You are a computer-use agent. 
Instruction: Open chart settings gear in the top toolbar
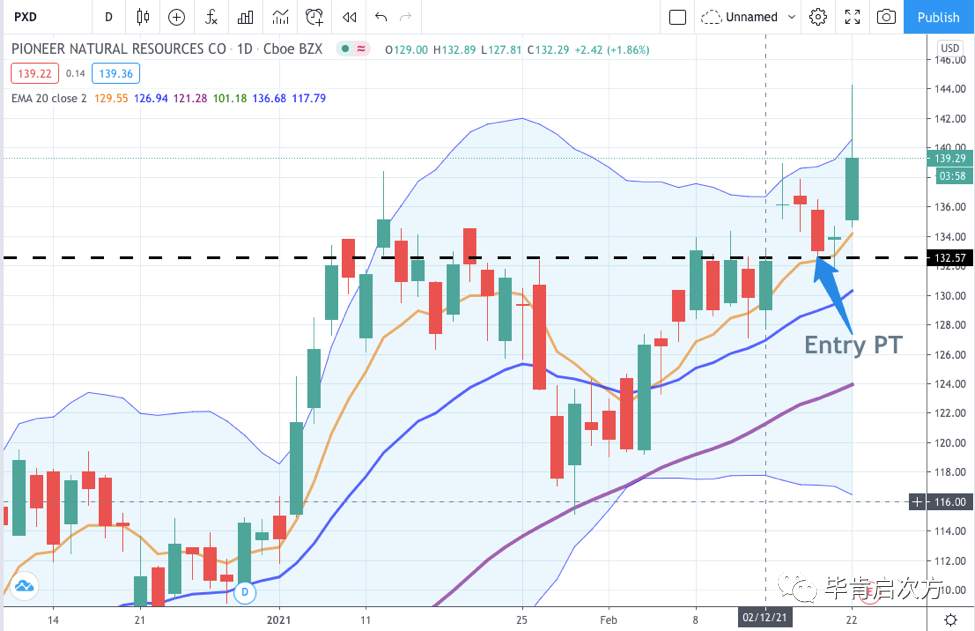coord(818,17)
